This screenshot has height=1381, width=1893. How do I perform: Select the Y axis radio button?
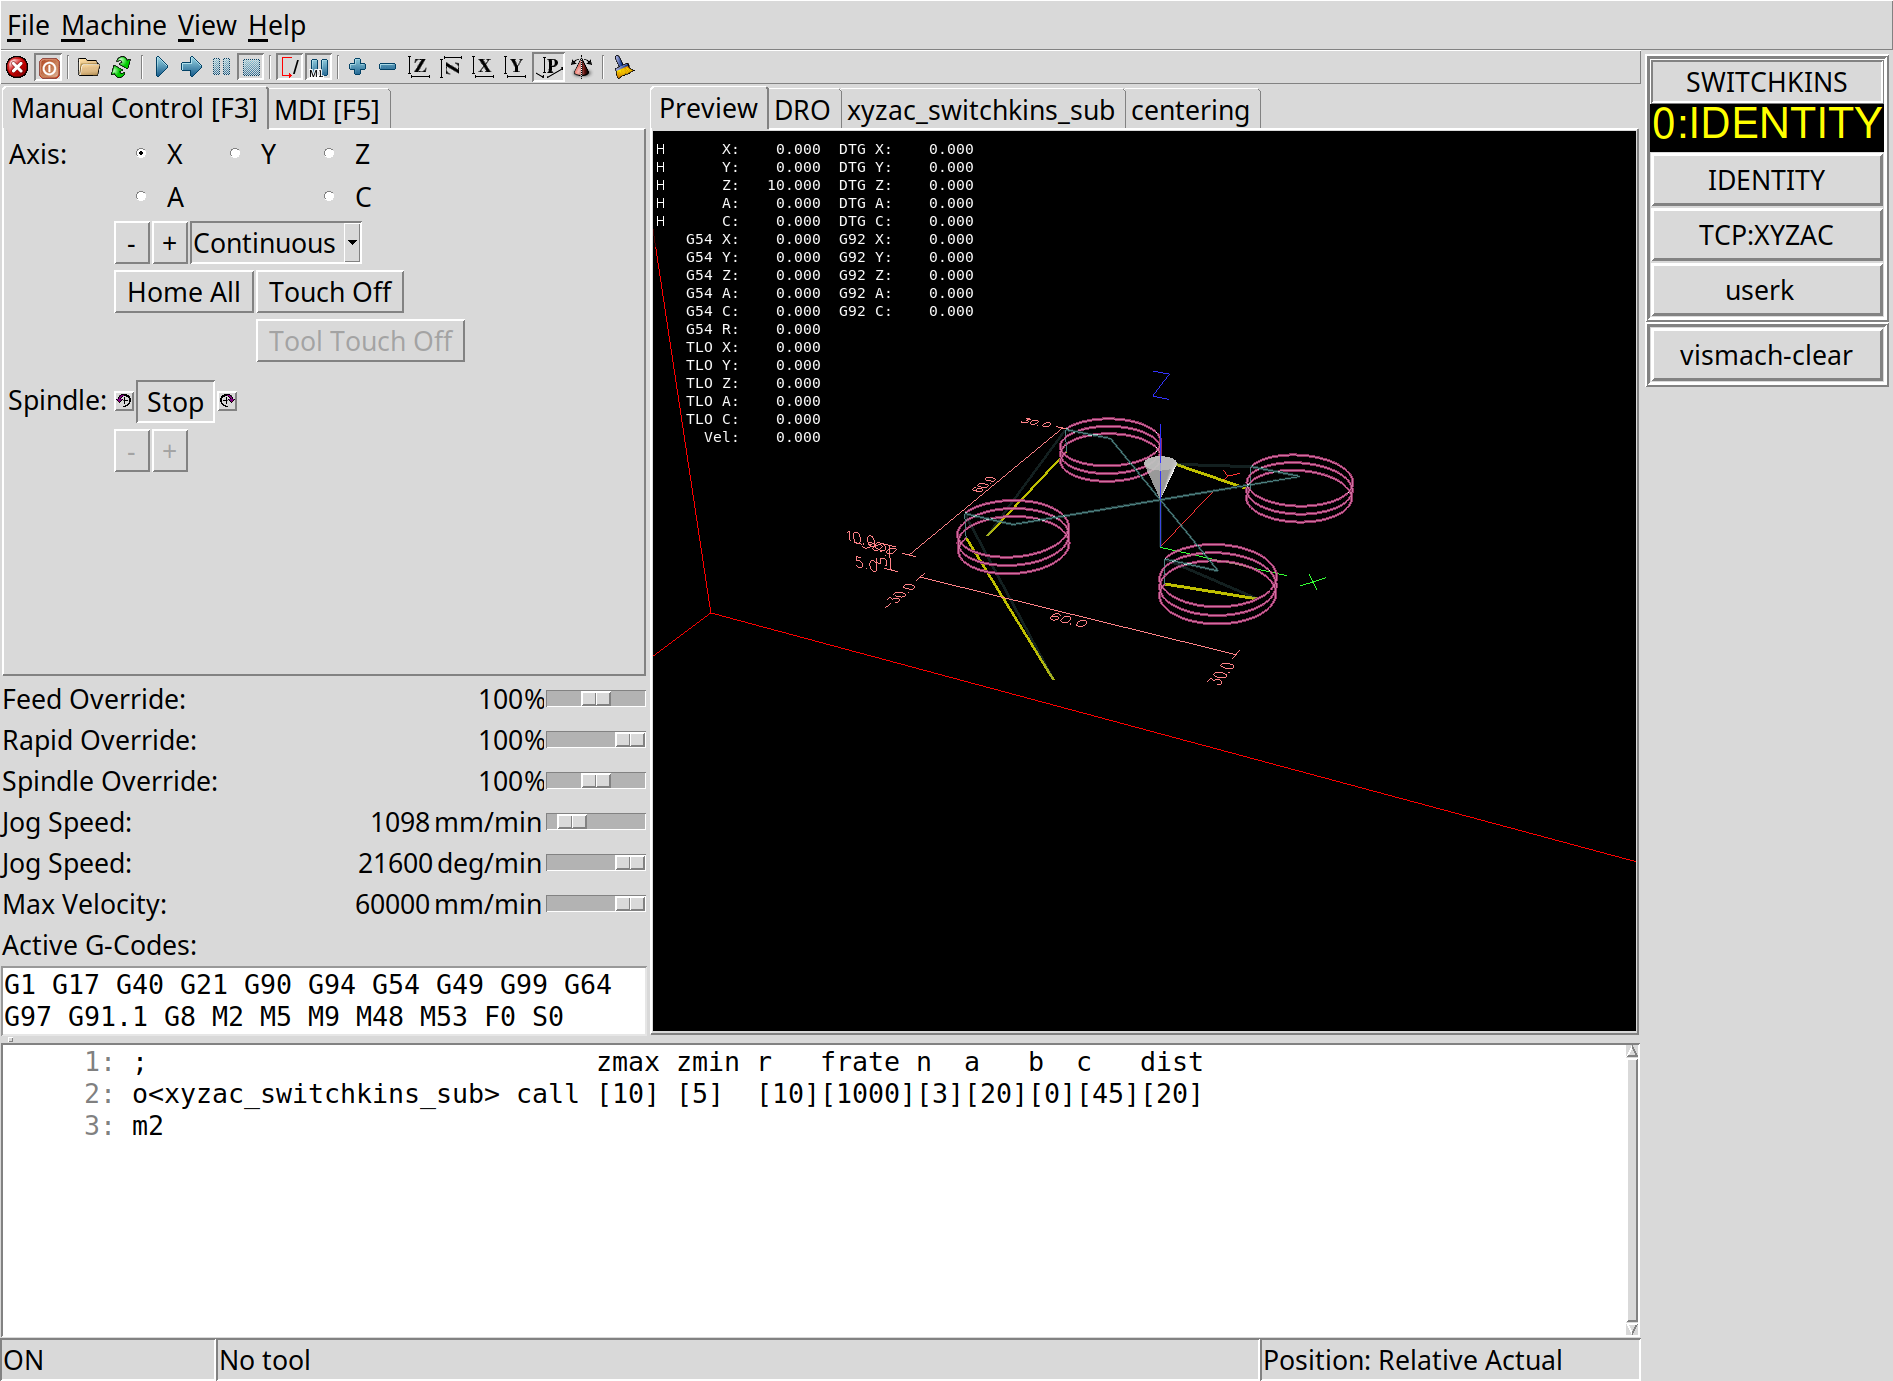(235, 154)
